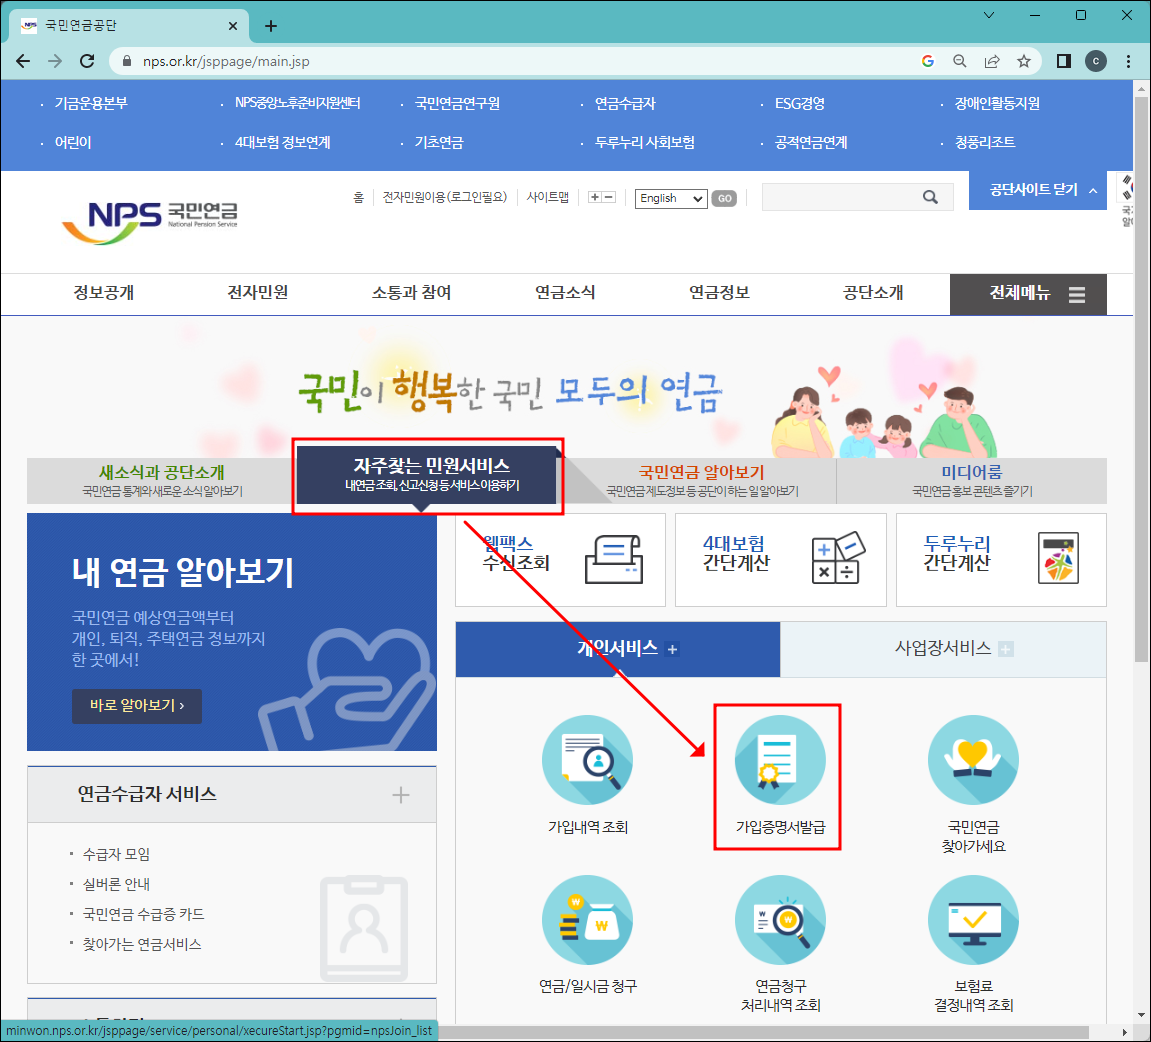Open 보험료 결정내역 조회 monitor icon
This screenshot has height=1042, width=1151.
(x=973, y=920)
